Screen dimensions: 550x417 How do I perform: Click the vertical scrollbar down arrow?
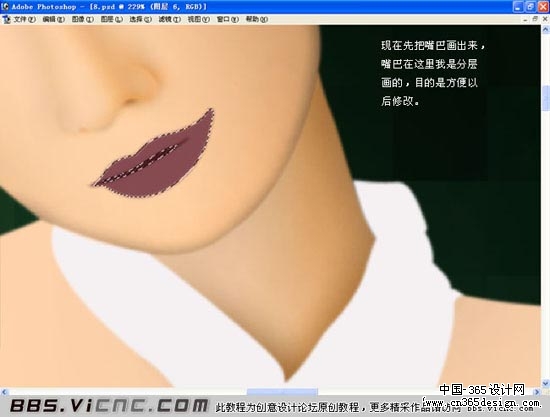(545, 383)
